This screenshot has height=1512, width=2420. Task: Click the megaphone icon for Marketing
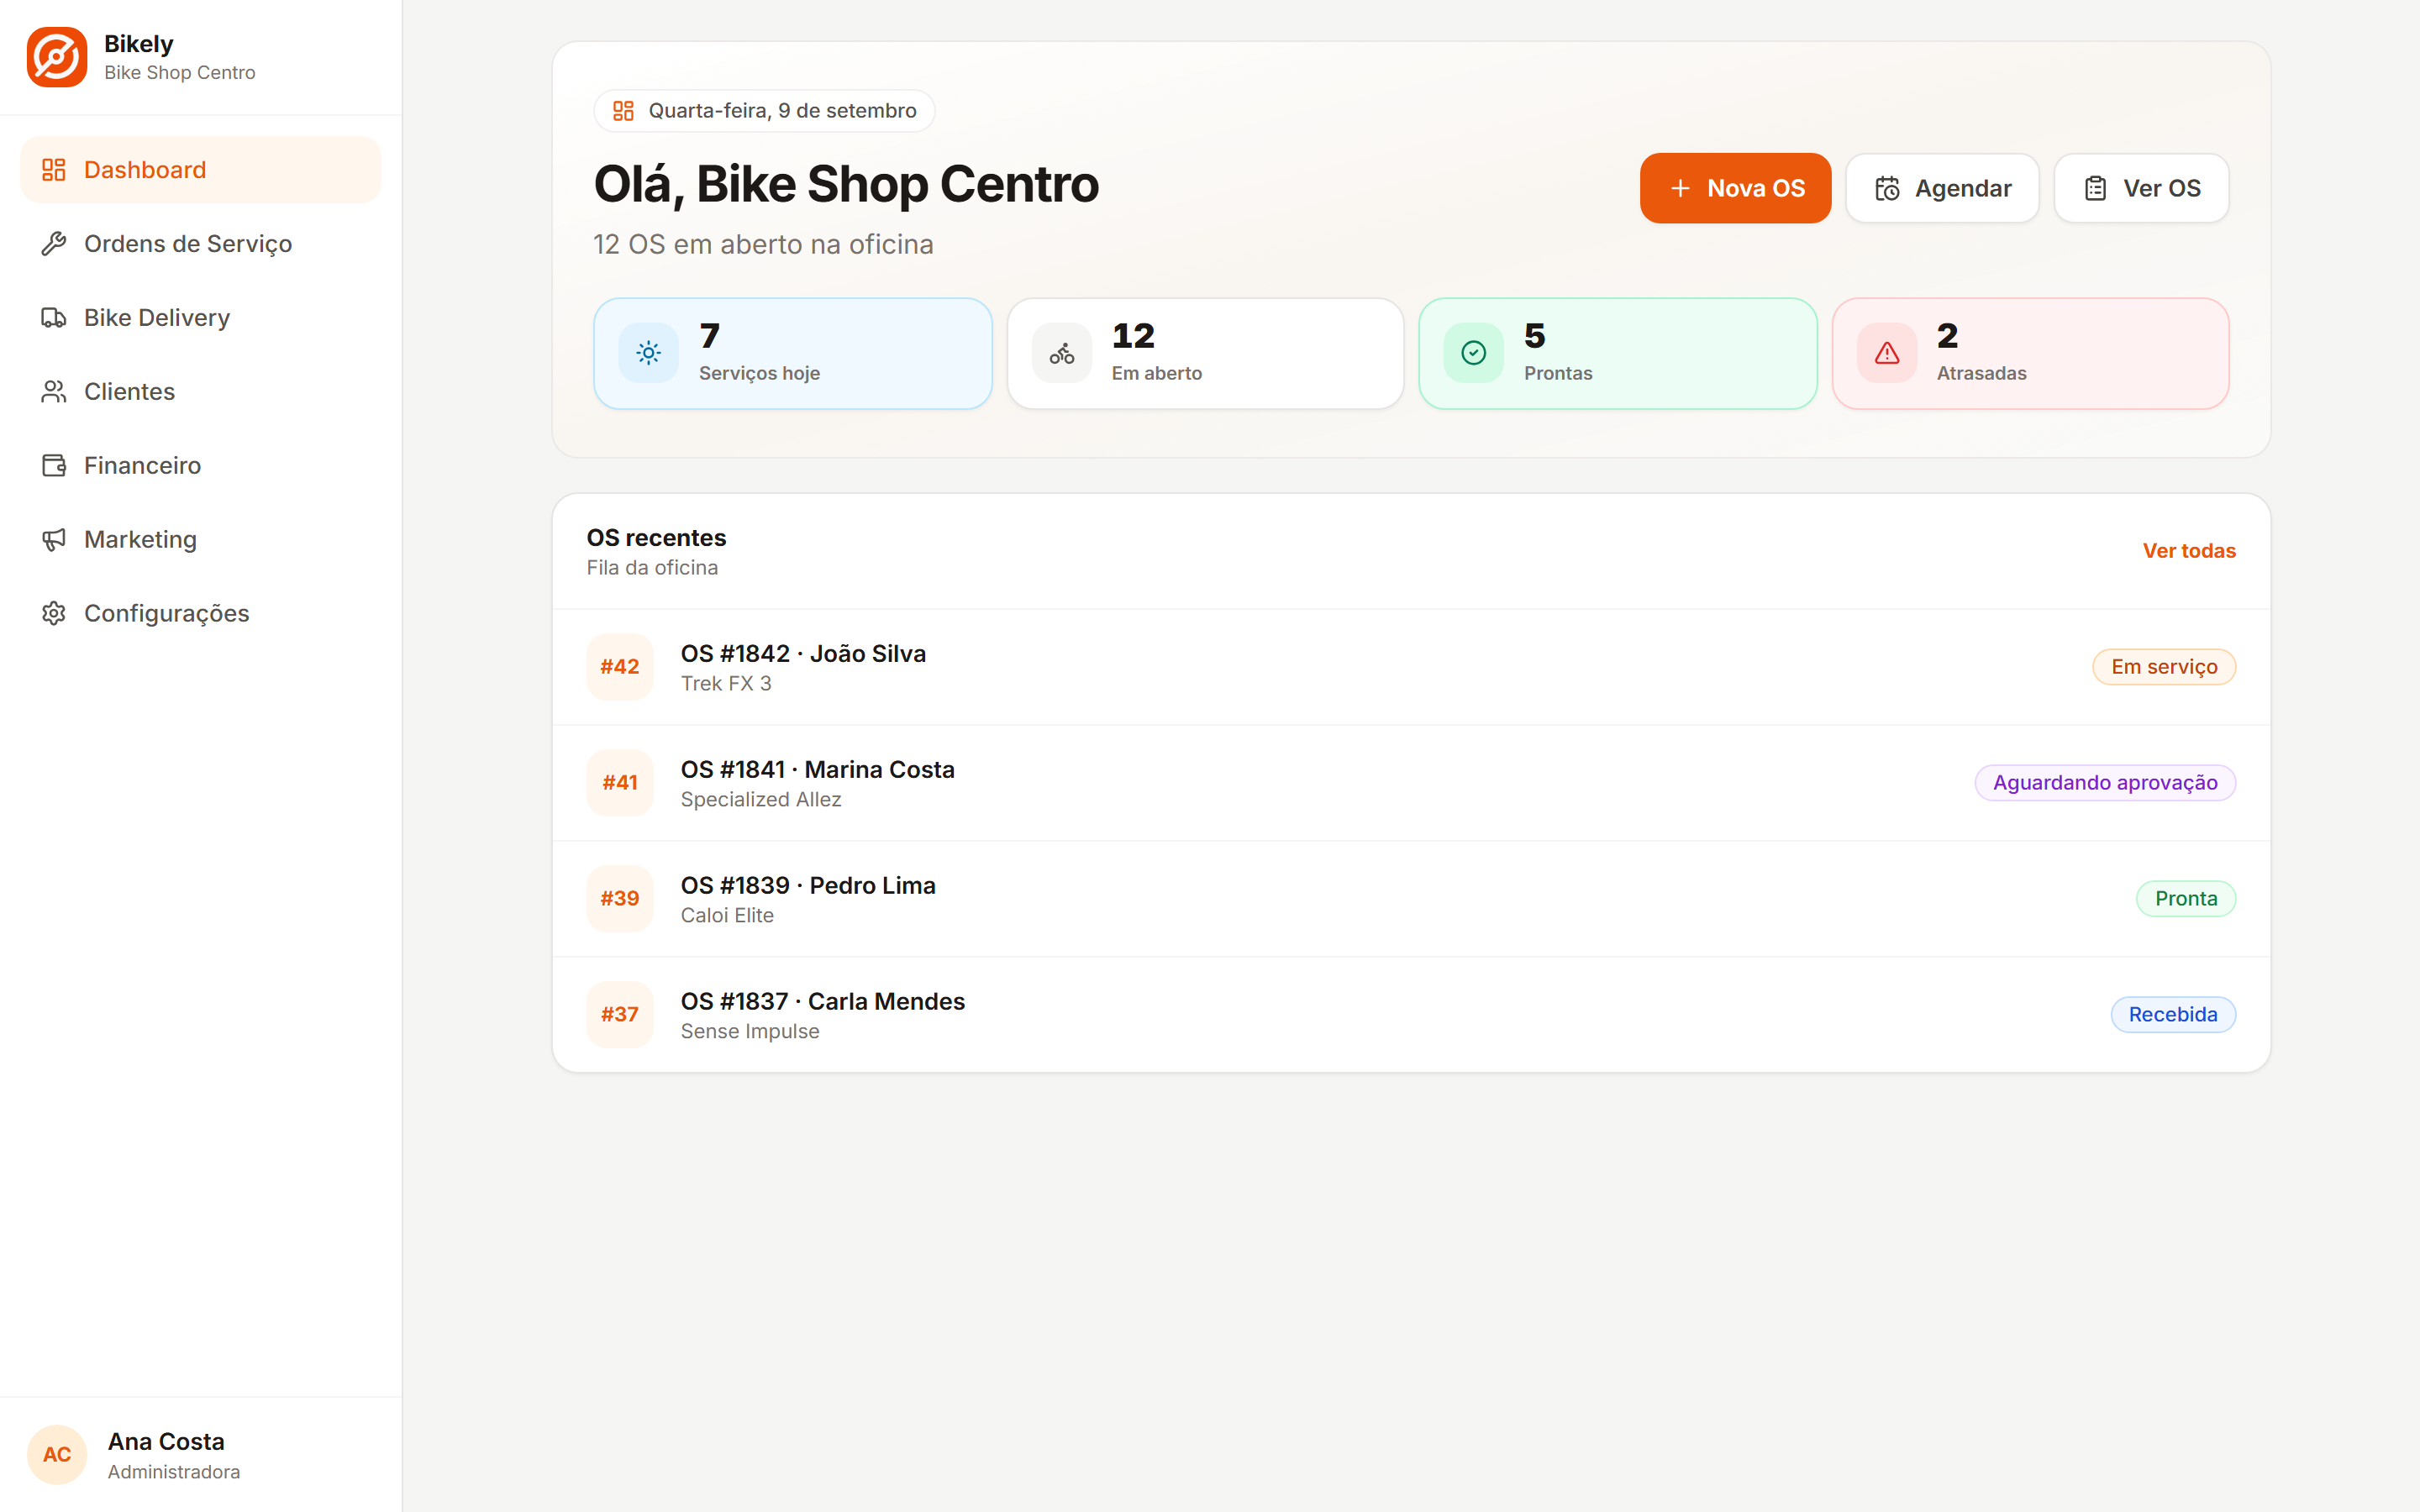[54, 540]
